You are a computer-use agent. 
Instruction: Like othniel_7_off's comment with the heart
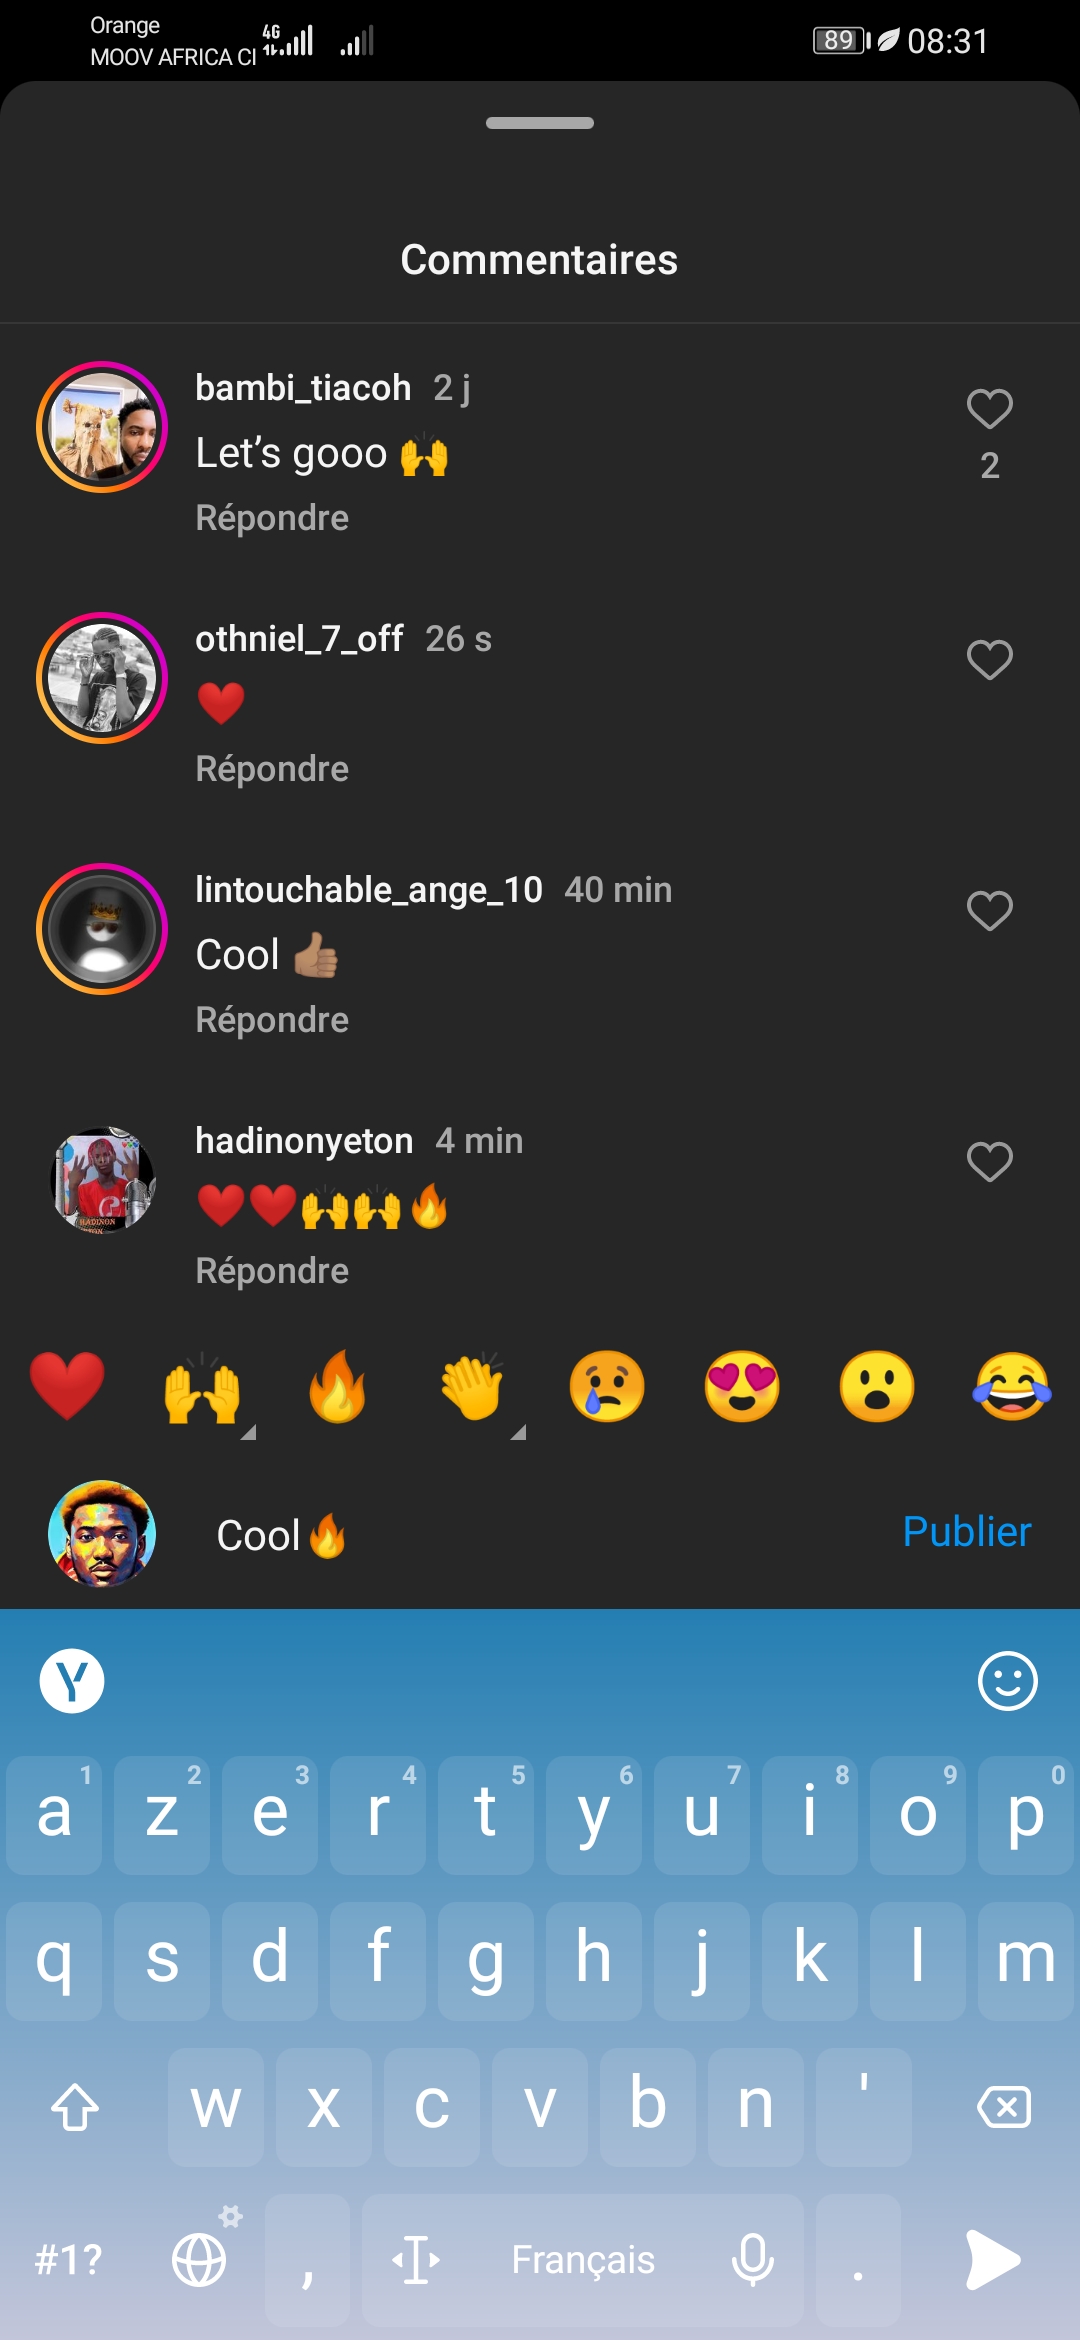(x=989, y=660)
